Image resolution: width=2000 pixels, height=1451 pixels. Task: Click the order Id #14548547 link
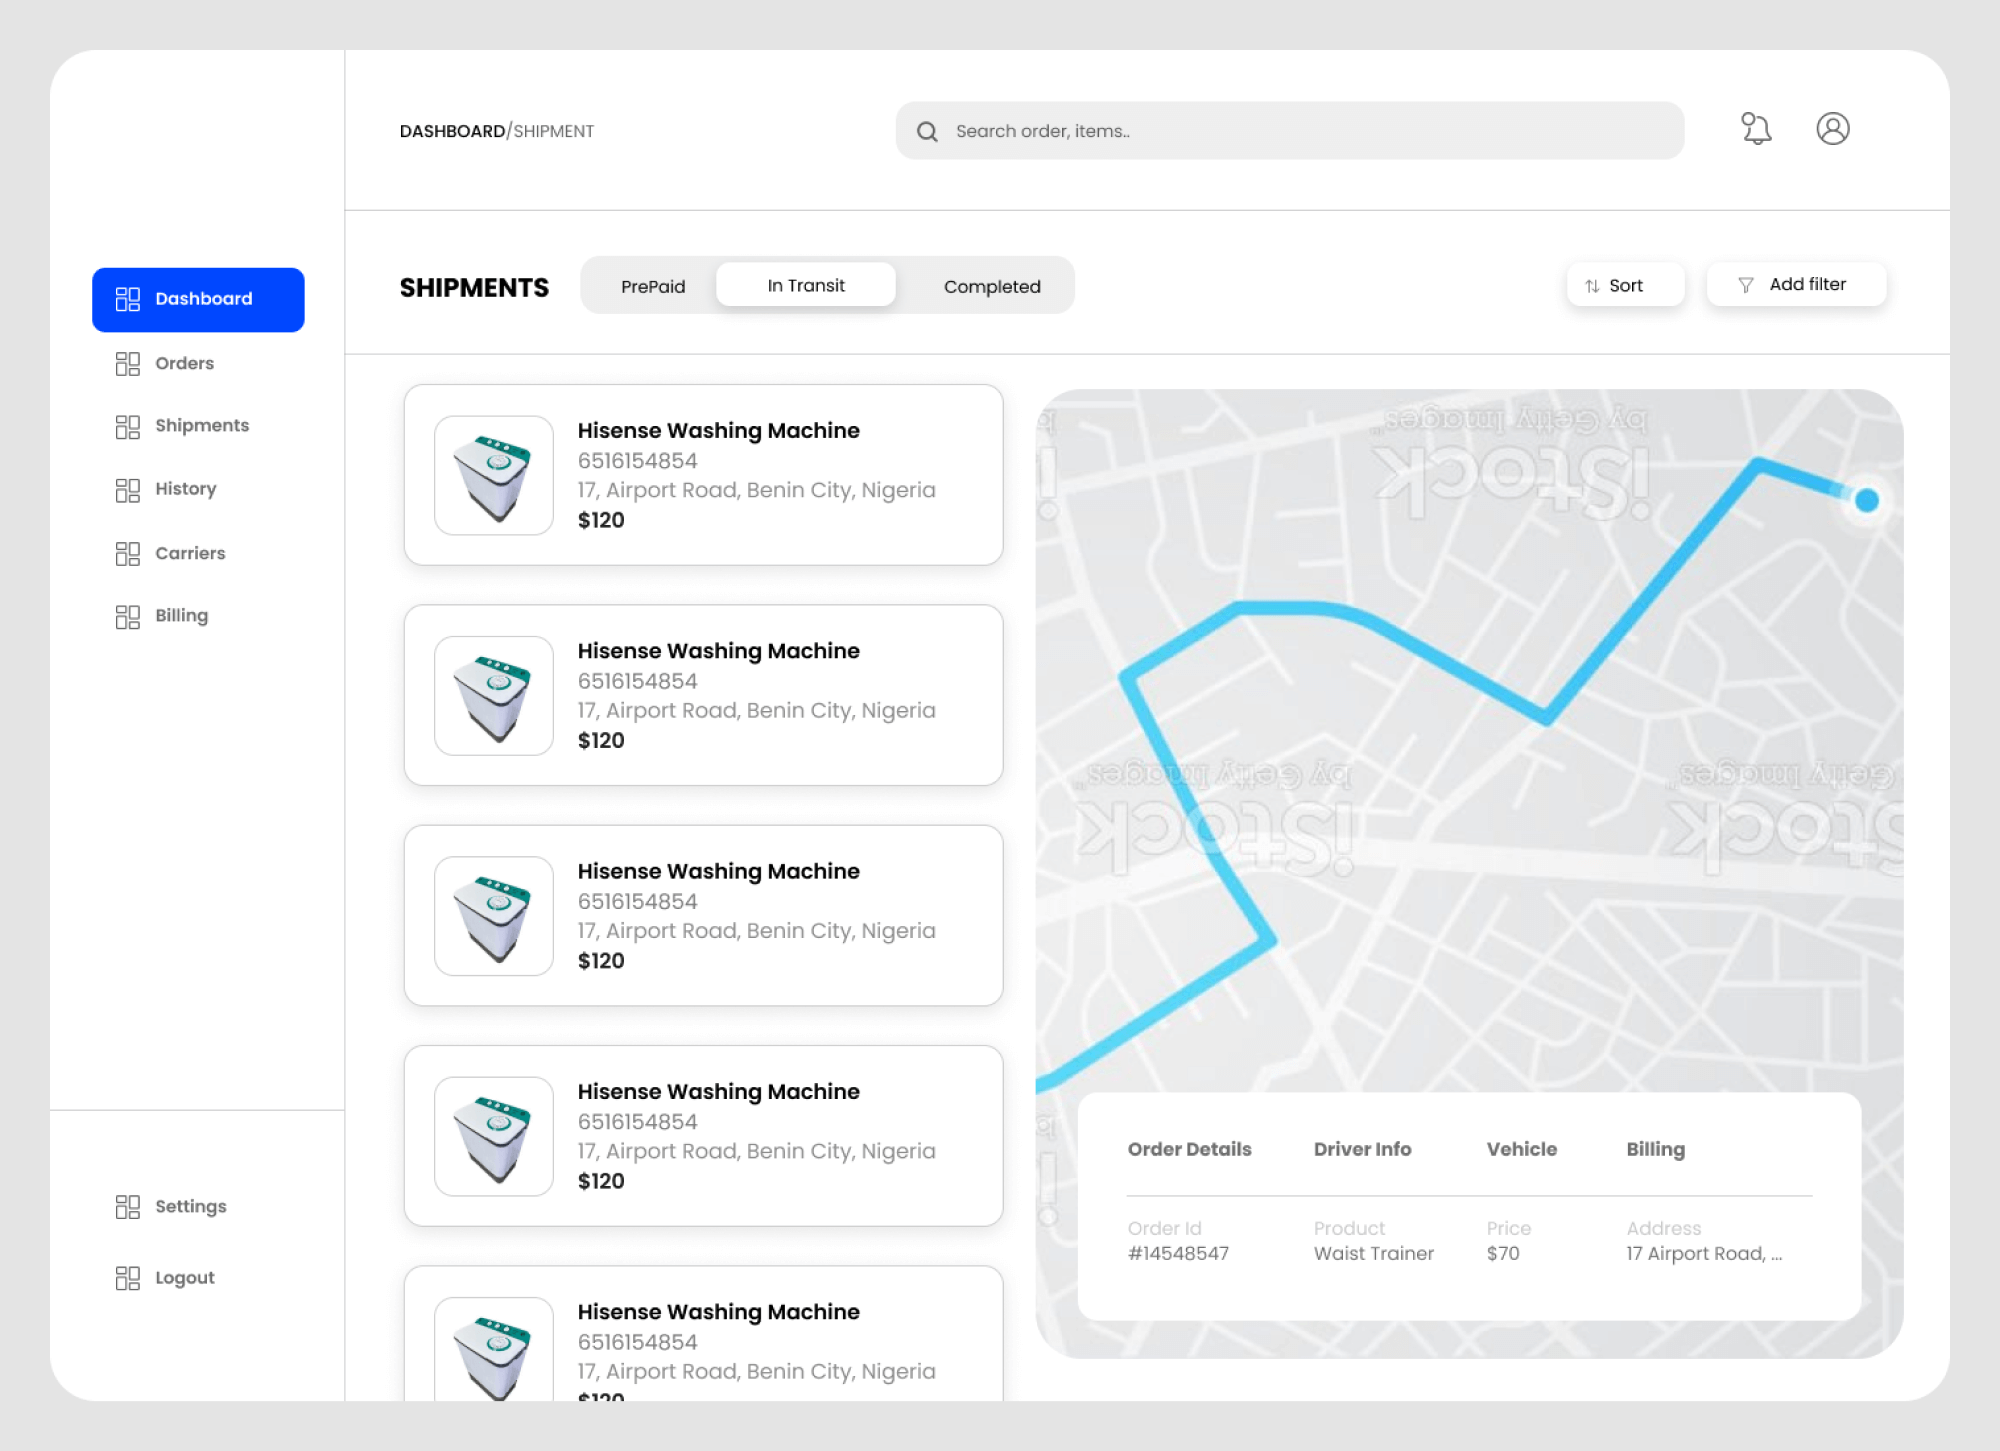1179,1253
